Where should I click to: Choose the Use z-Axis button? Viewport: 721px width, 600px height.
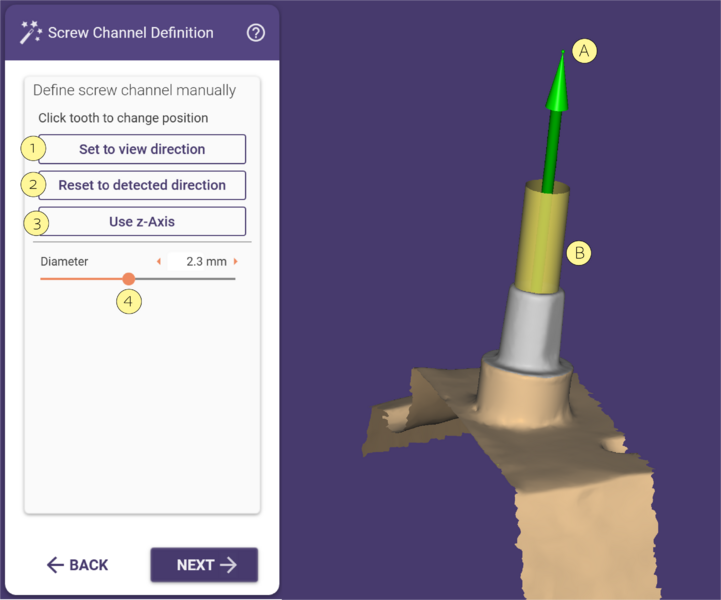142,221
